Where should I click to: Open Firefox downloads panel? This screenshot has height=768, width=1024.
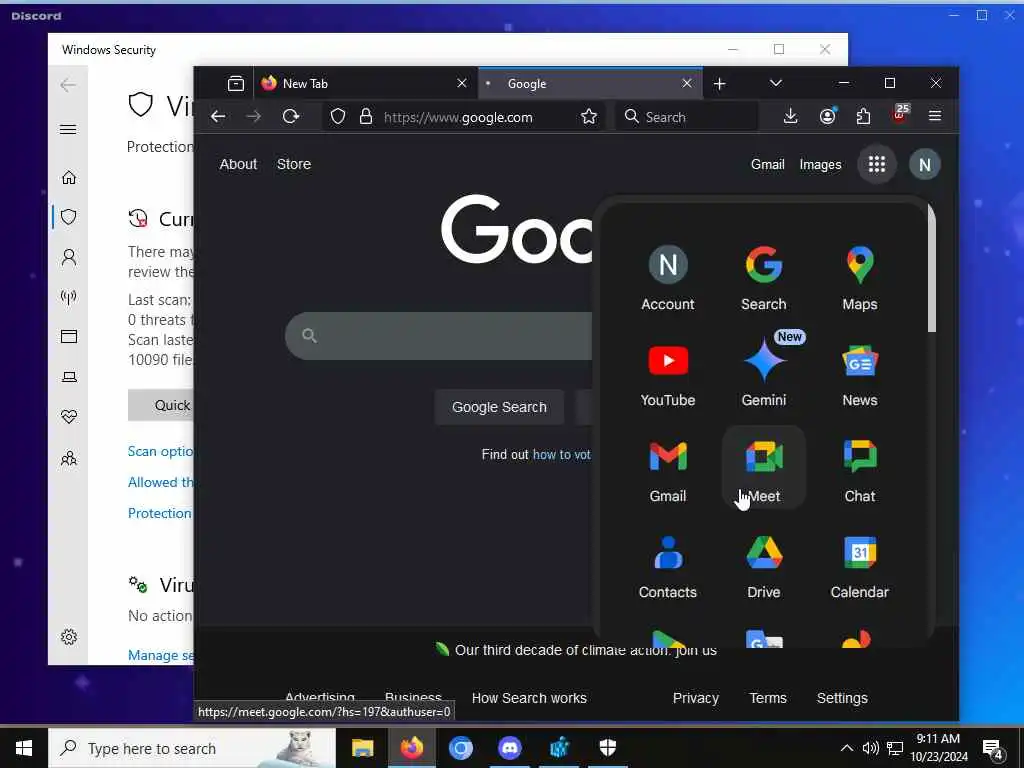[x=790, y=116]
